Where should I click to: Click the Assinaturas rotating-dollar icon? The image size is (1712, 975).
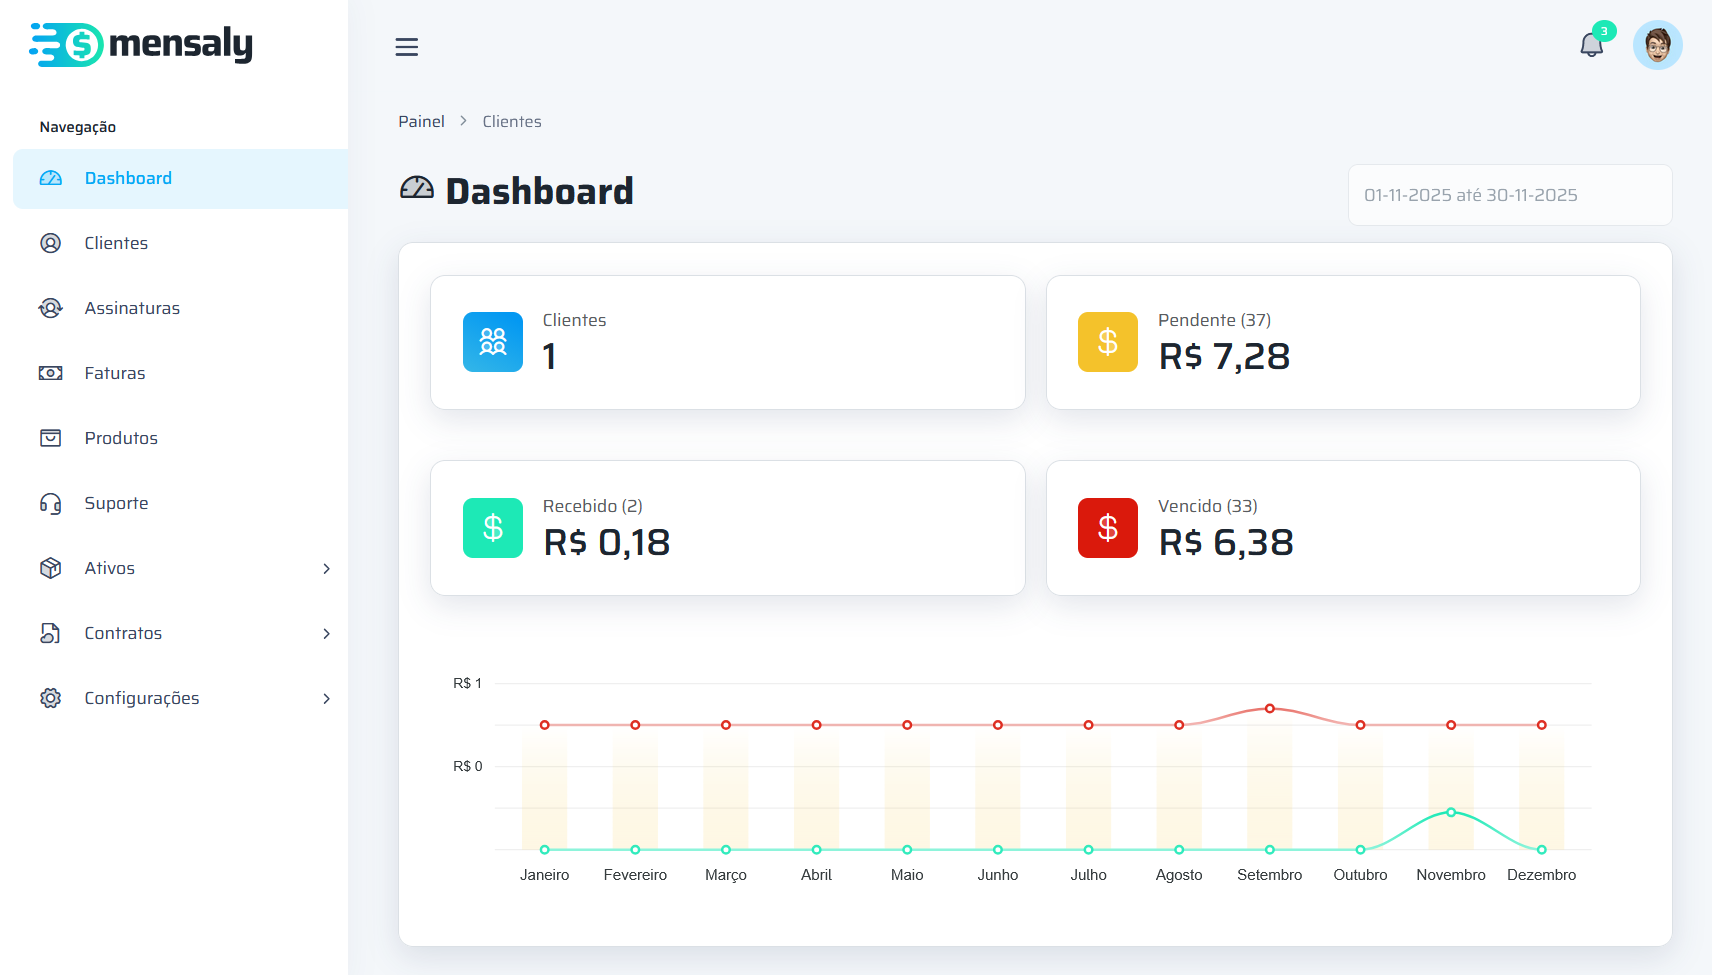tap(50, 308)
